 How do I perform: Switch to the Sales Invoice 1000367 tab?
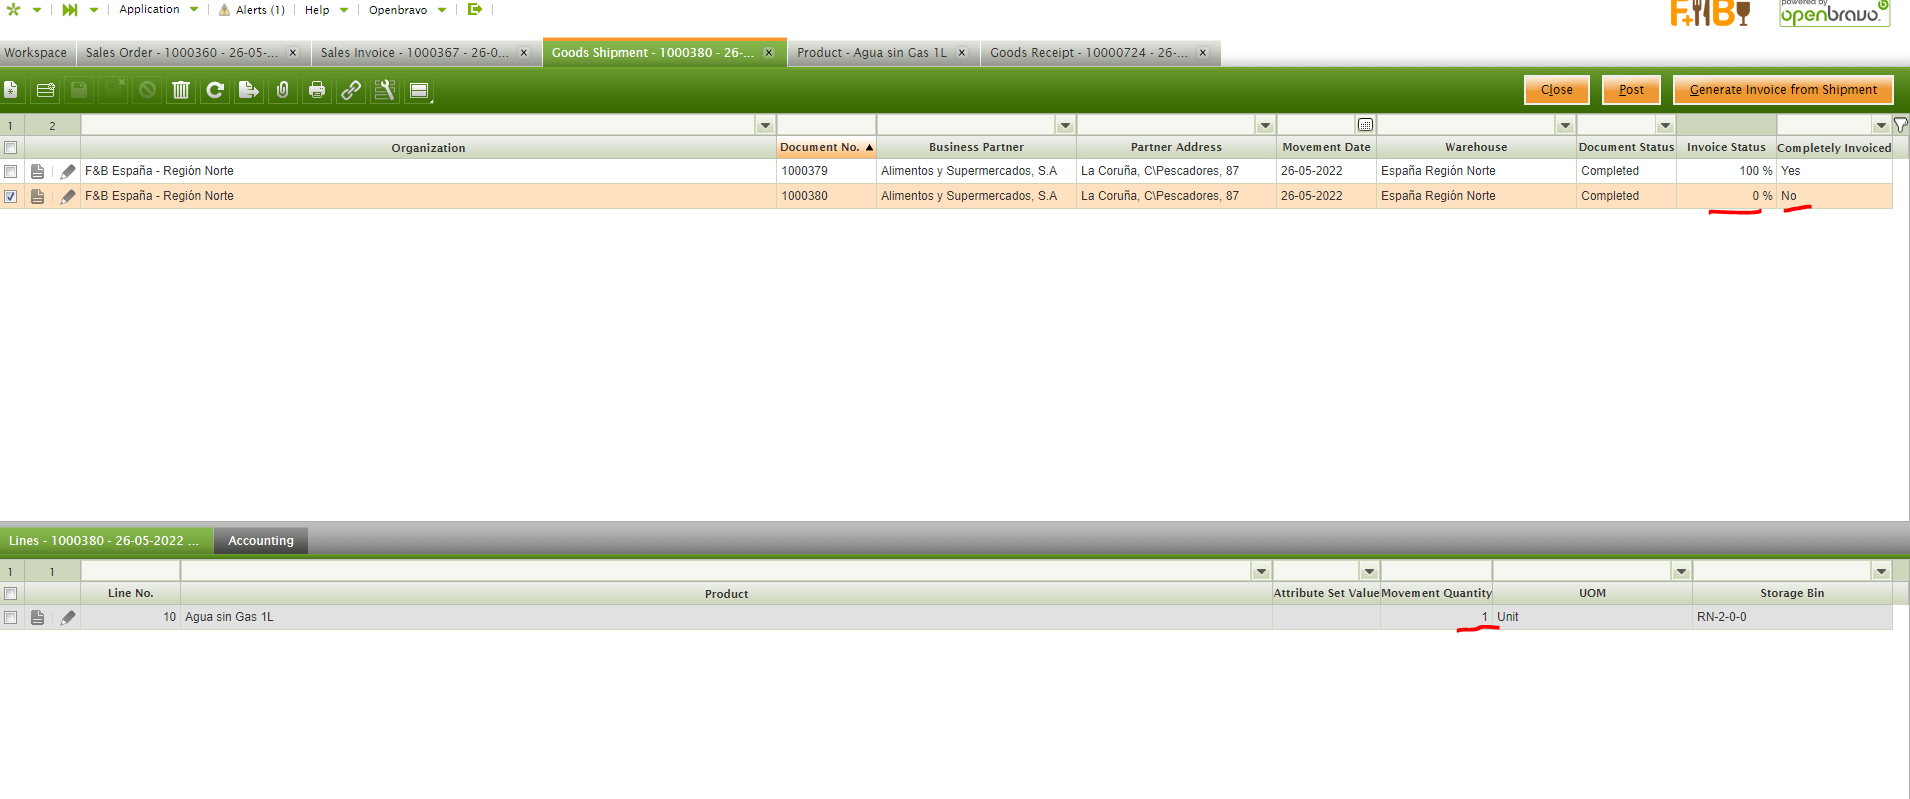point(414,53)
